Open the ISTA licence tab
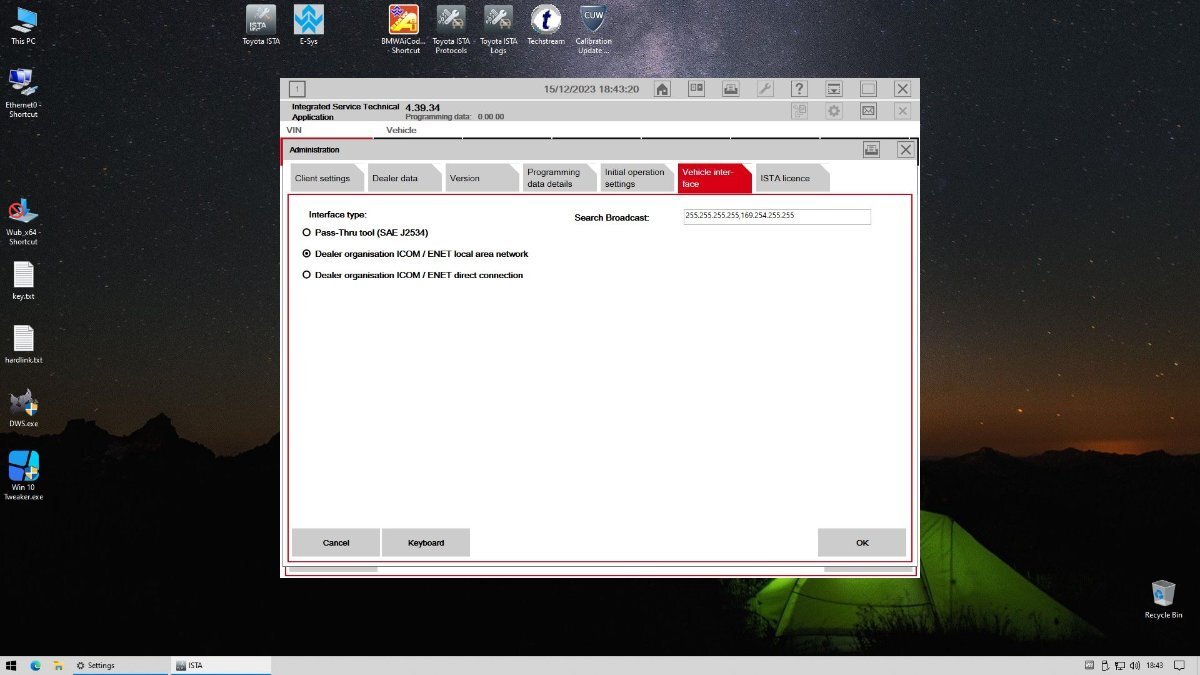The width and height of the screenshot is (1200, 675). tap(790, 177)
